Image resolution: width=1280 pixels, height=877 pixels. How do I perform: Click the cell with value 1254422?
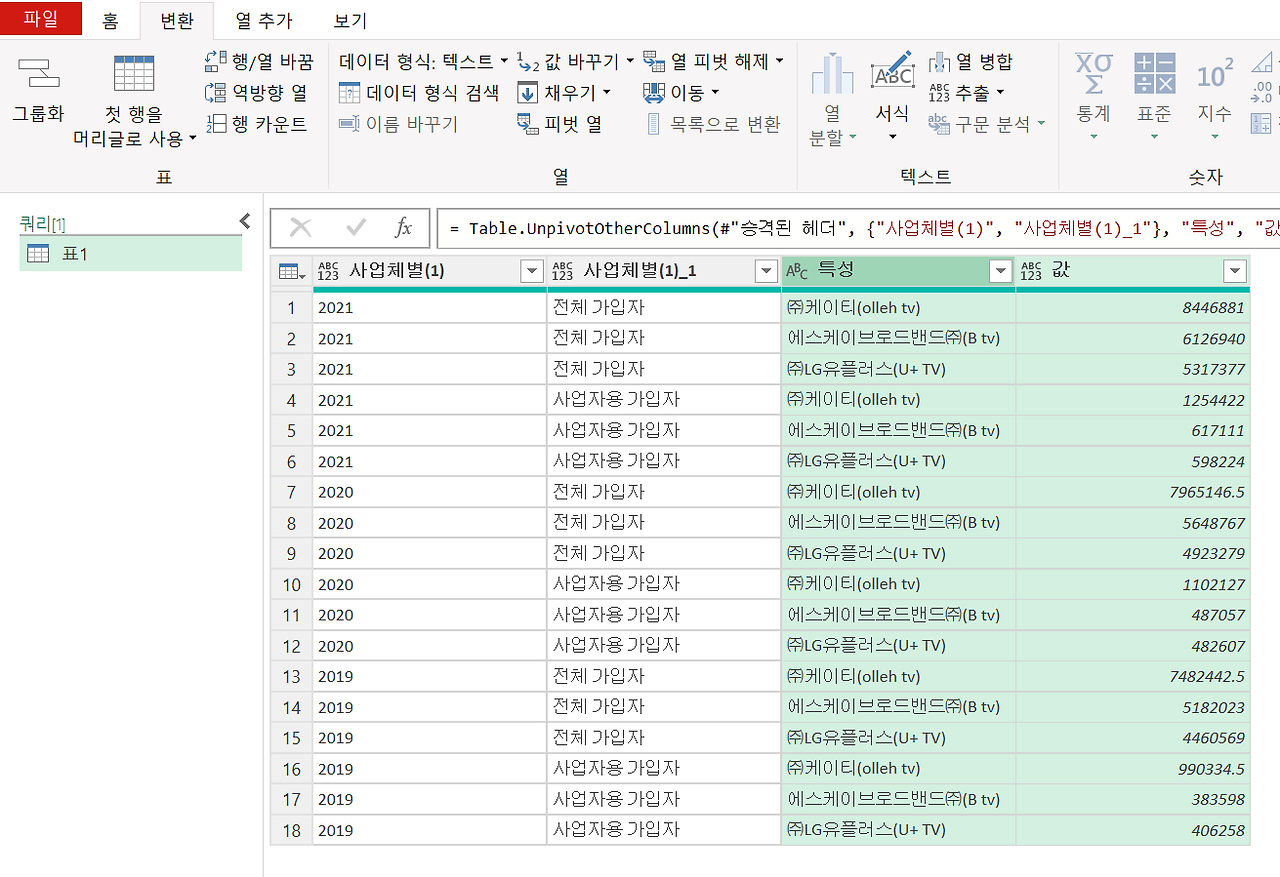click(x=1133, y=400)
